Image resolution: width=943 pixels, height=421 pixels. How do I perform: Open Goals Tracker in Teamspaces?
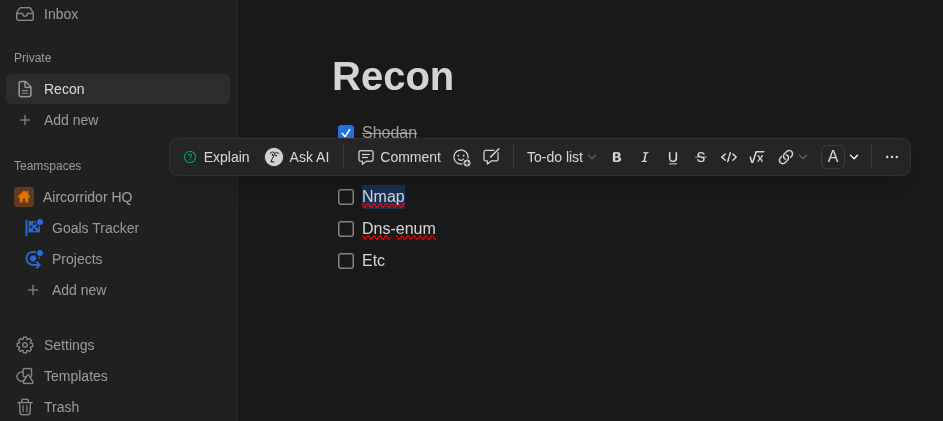click(x=95, y=229)
